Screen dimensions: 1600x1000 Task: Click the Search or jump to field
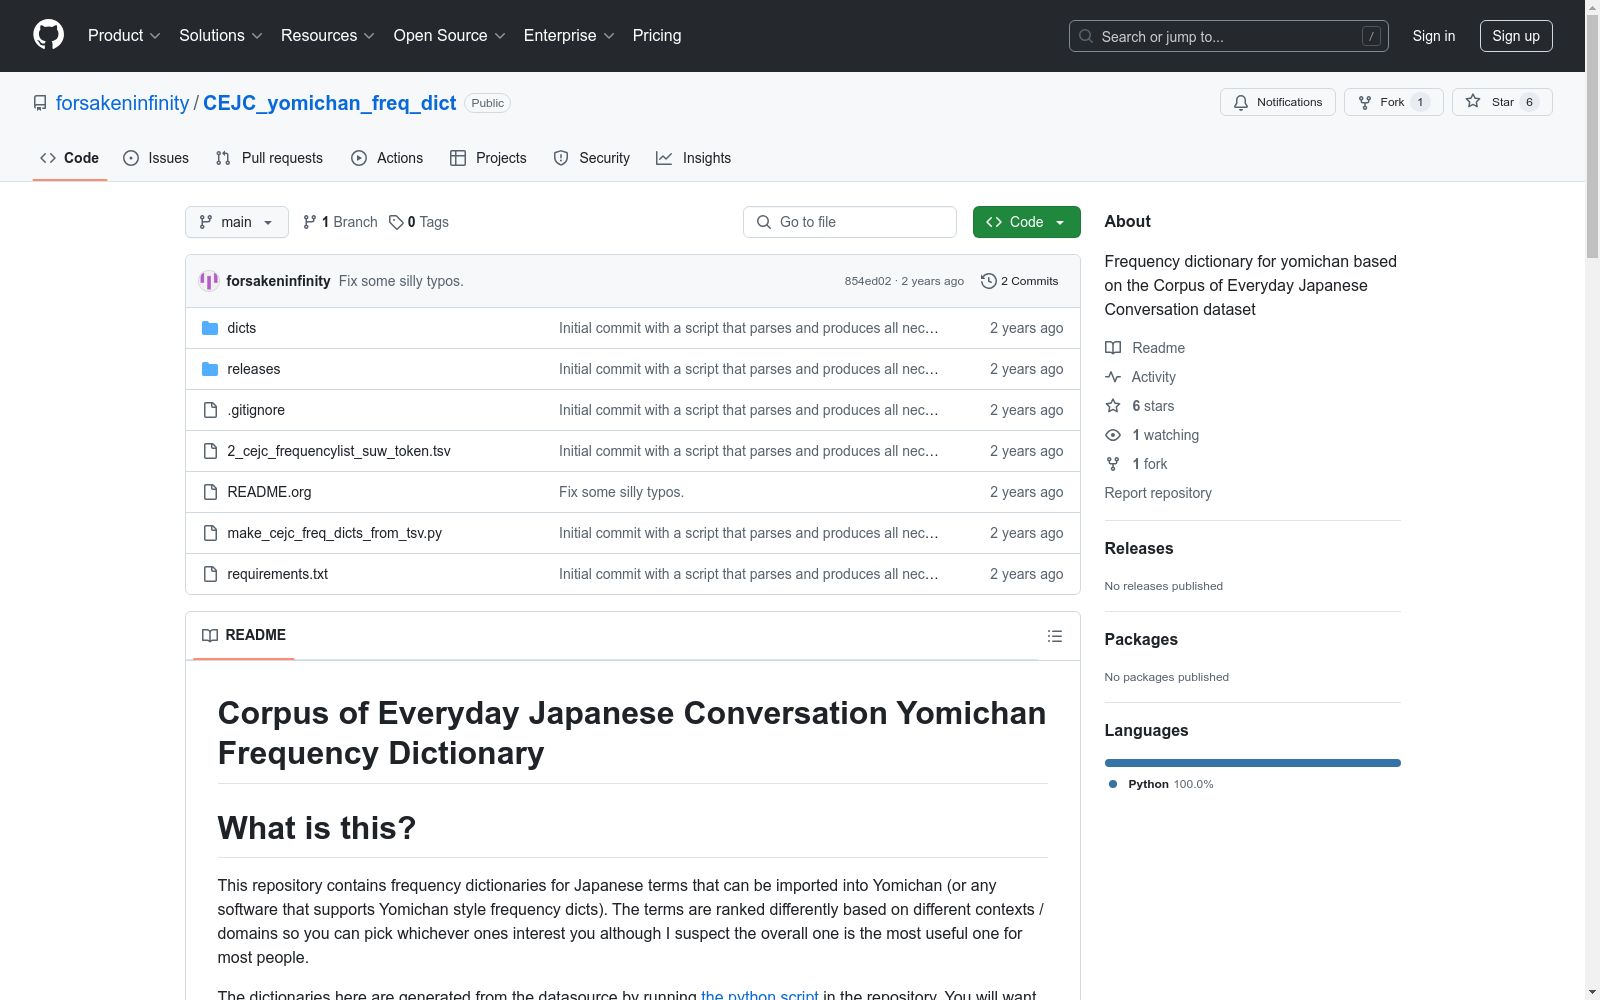tap(1229, 36)
